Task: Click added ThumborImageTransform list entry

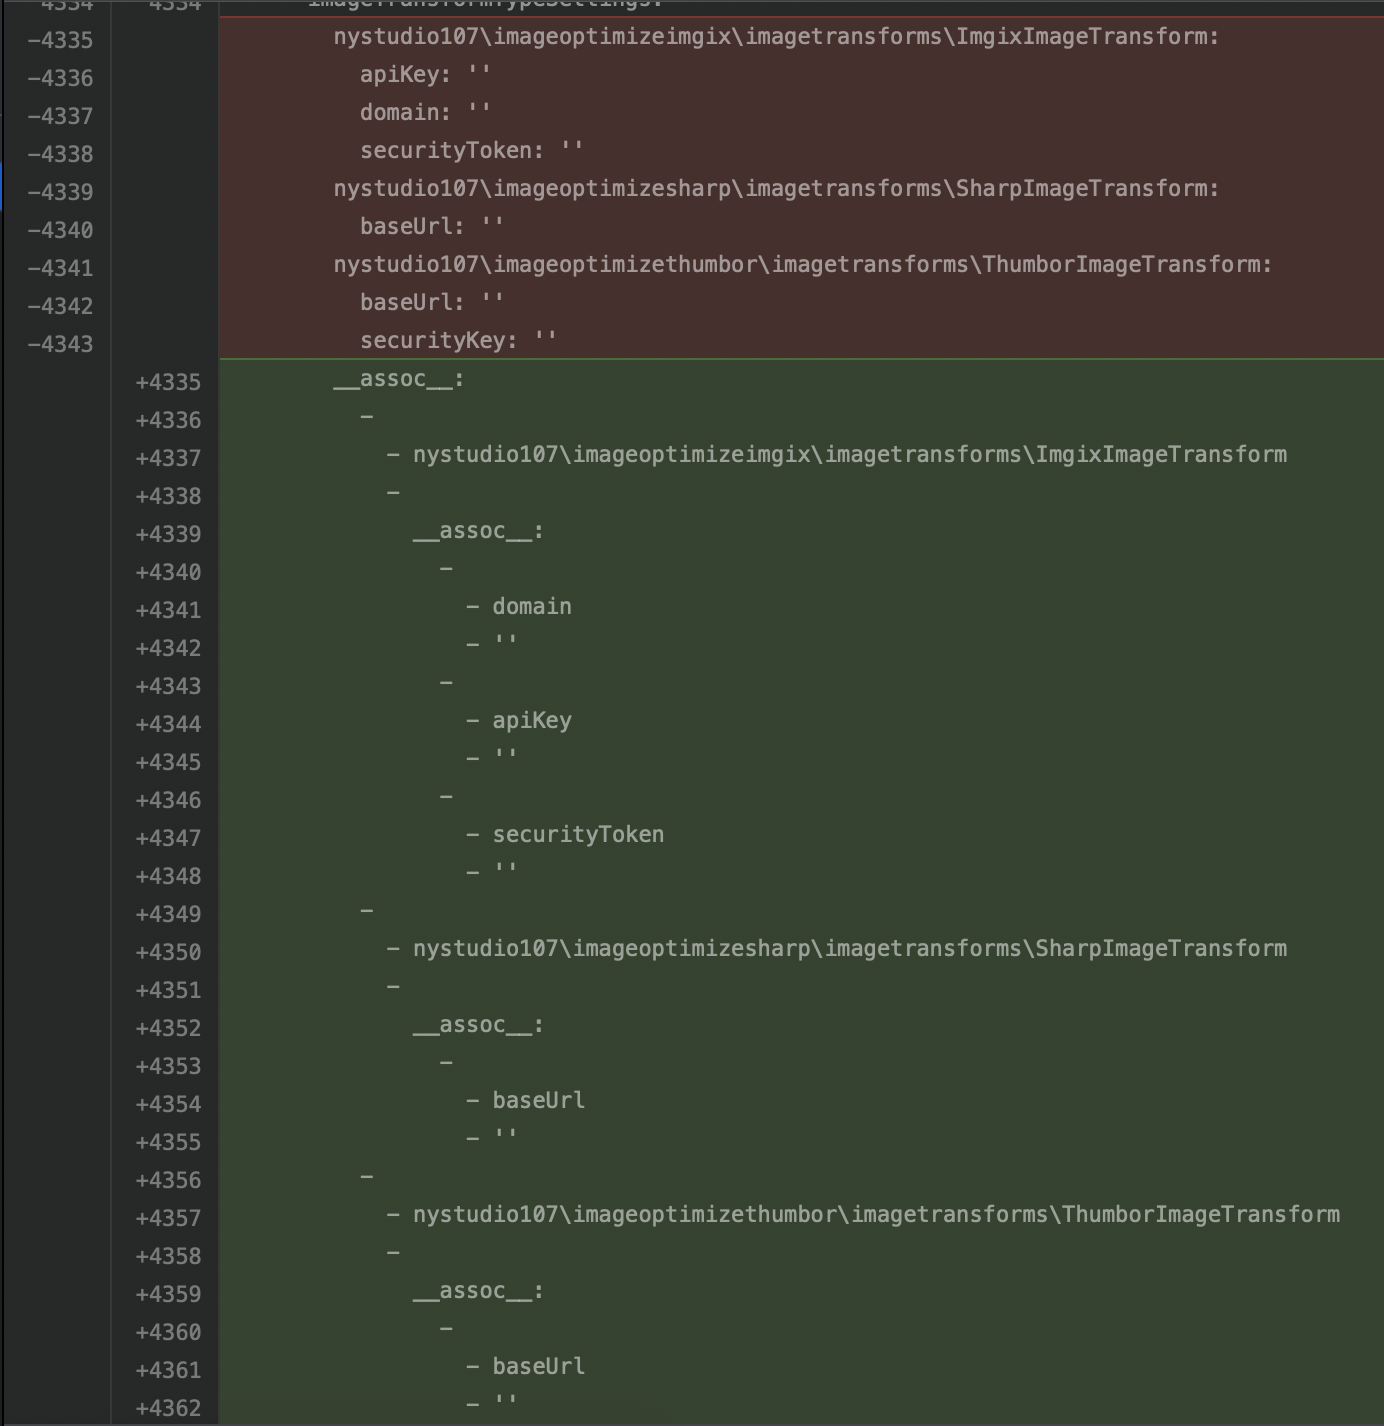Action: (863, 1215)
